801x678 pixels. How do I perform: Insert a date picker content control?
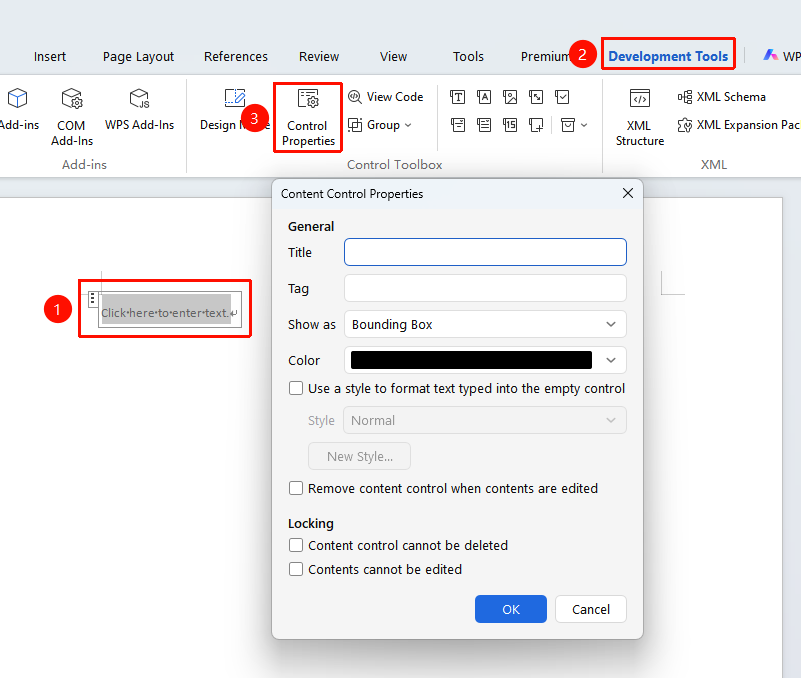tap(510, 125)
